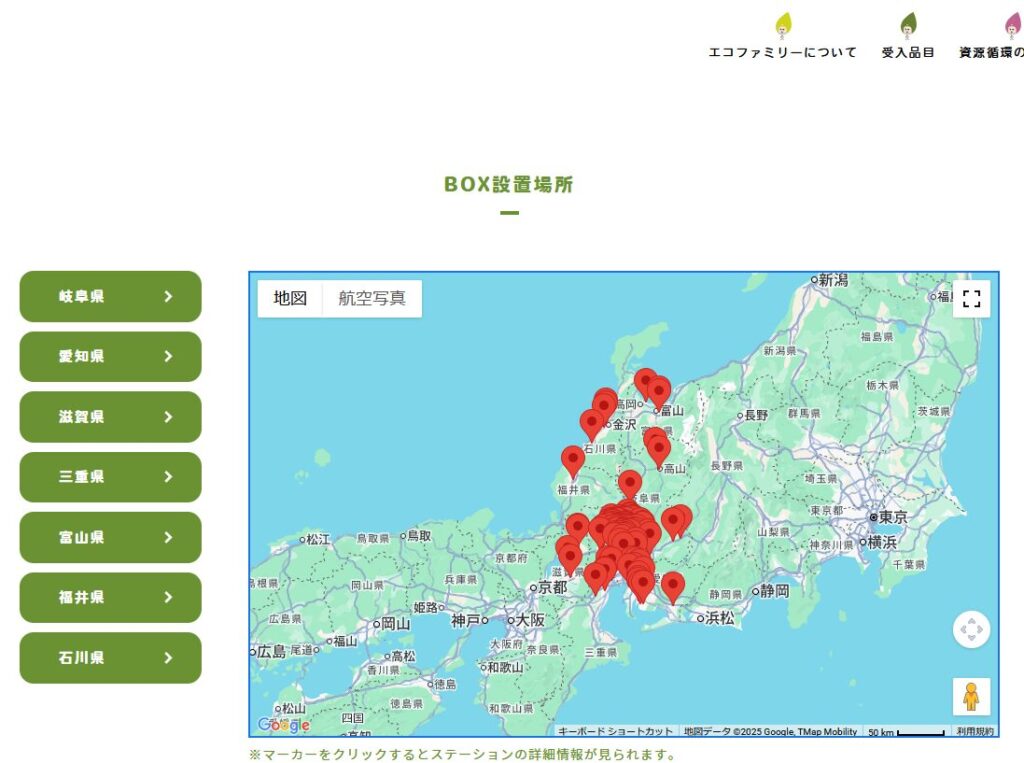This screenshot has height=763, width=1024.
Task: Click the 石川県 prefecture button
Action: click(x=110, y=658)
